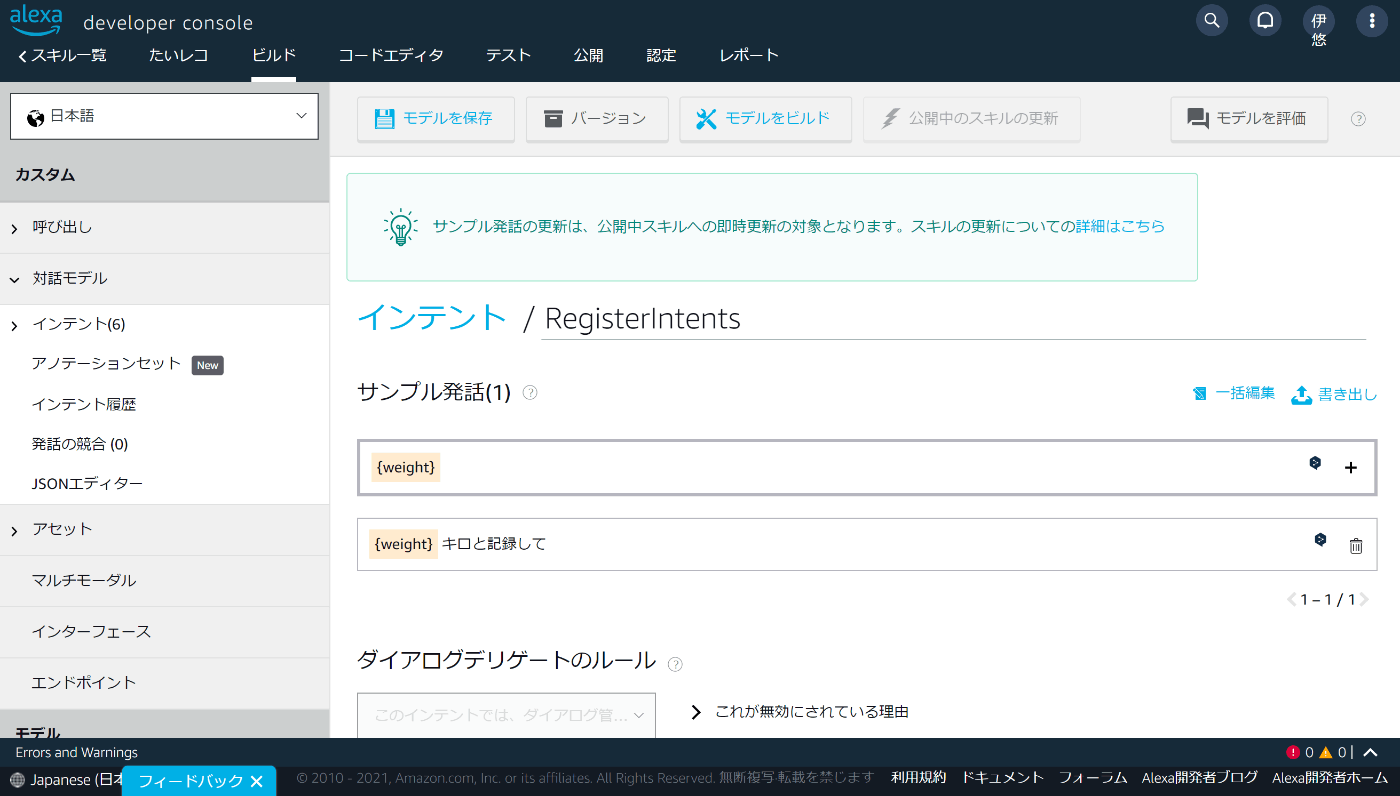Screen dimensions: 1400x796
Task: Open アノテーションセット in sidebar
Action: pos(107,364)
